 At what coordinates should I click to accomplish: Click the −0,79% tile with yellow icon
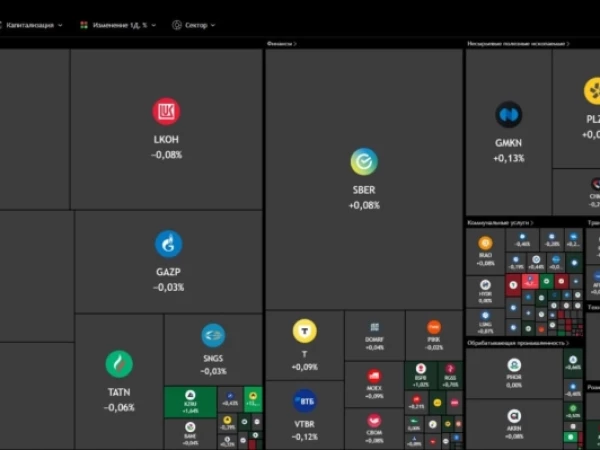coord(227,423)
